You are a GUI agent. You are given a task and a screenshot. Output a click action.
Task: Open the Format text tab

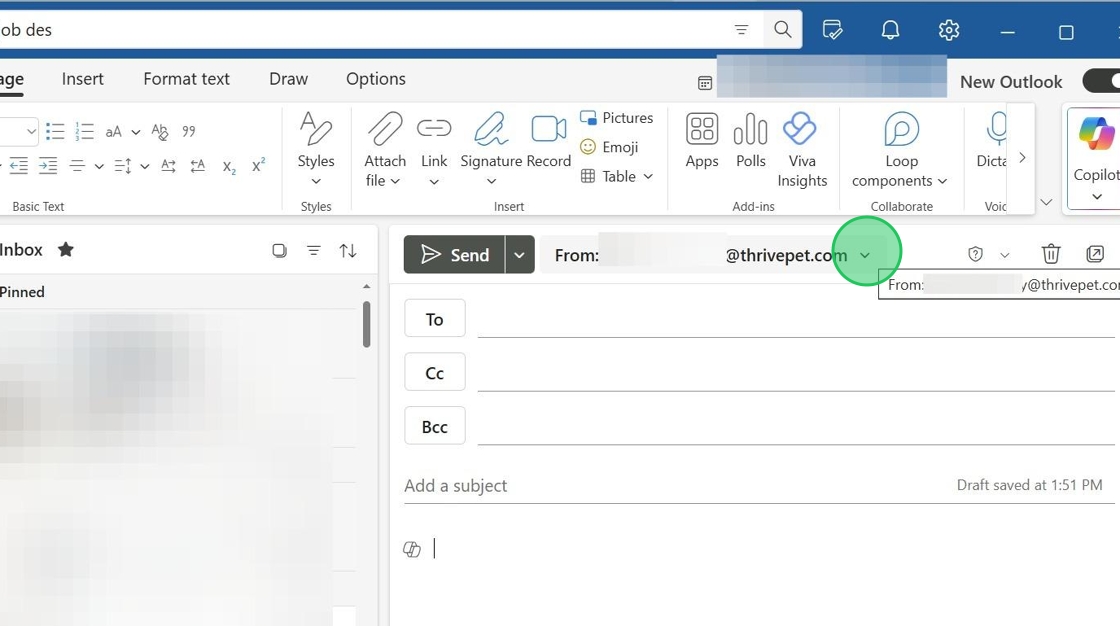(x=186, y=79)
